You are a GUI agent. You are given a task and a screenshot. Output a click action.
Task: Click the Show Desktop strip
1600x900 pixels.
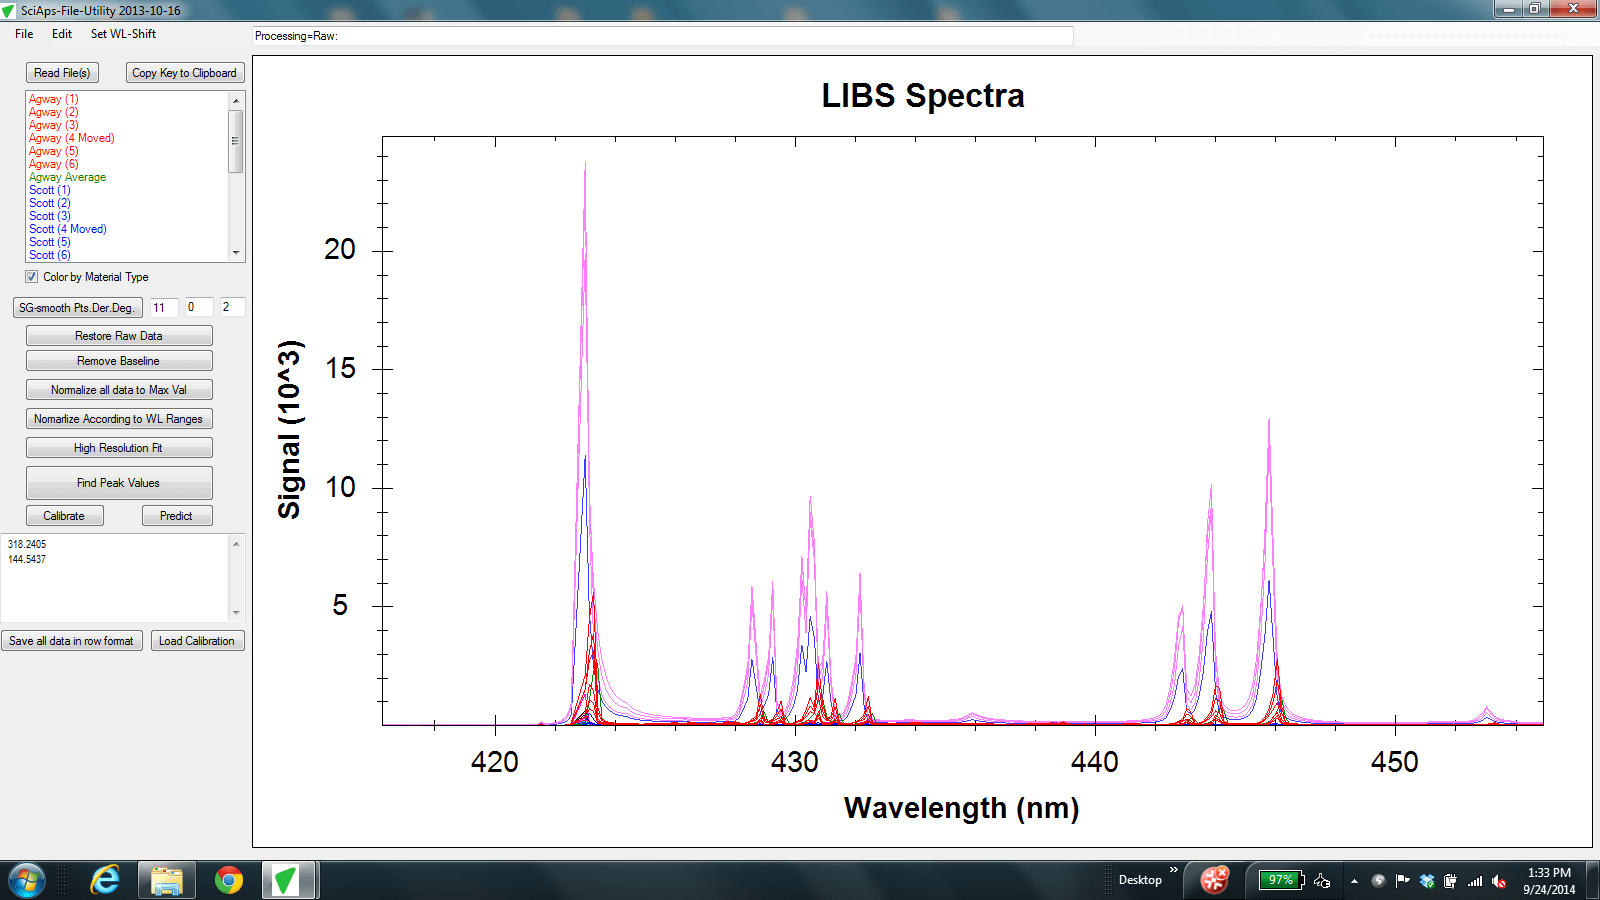point(1592,880)
